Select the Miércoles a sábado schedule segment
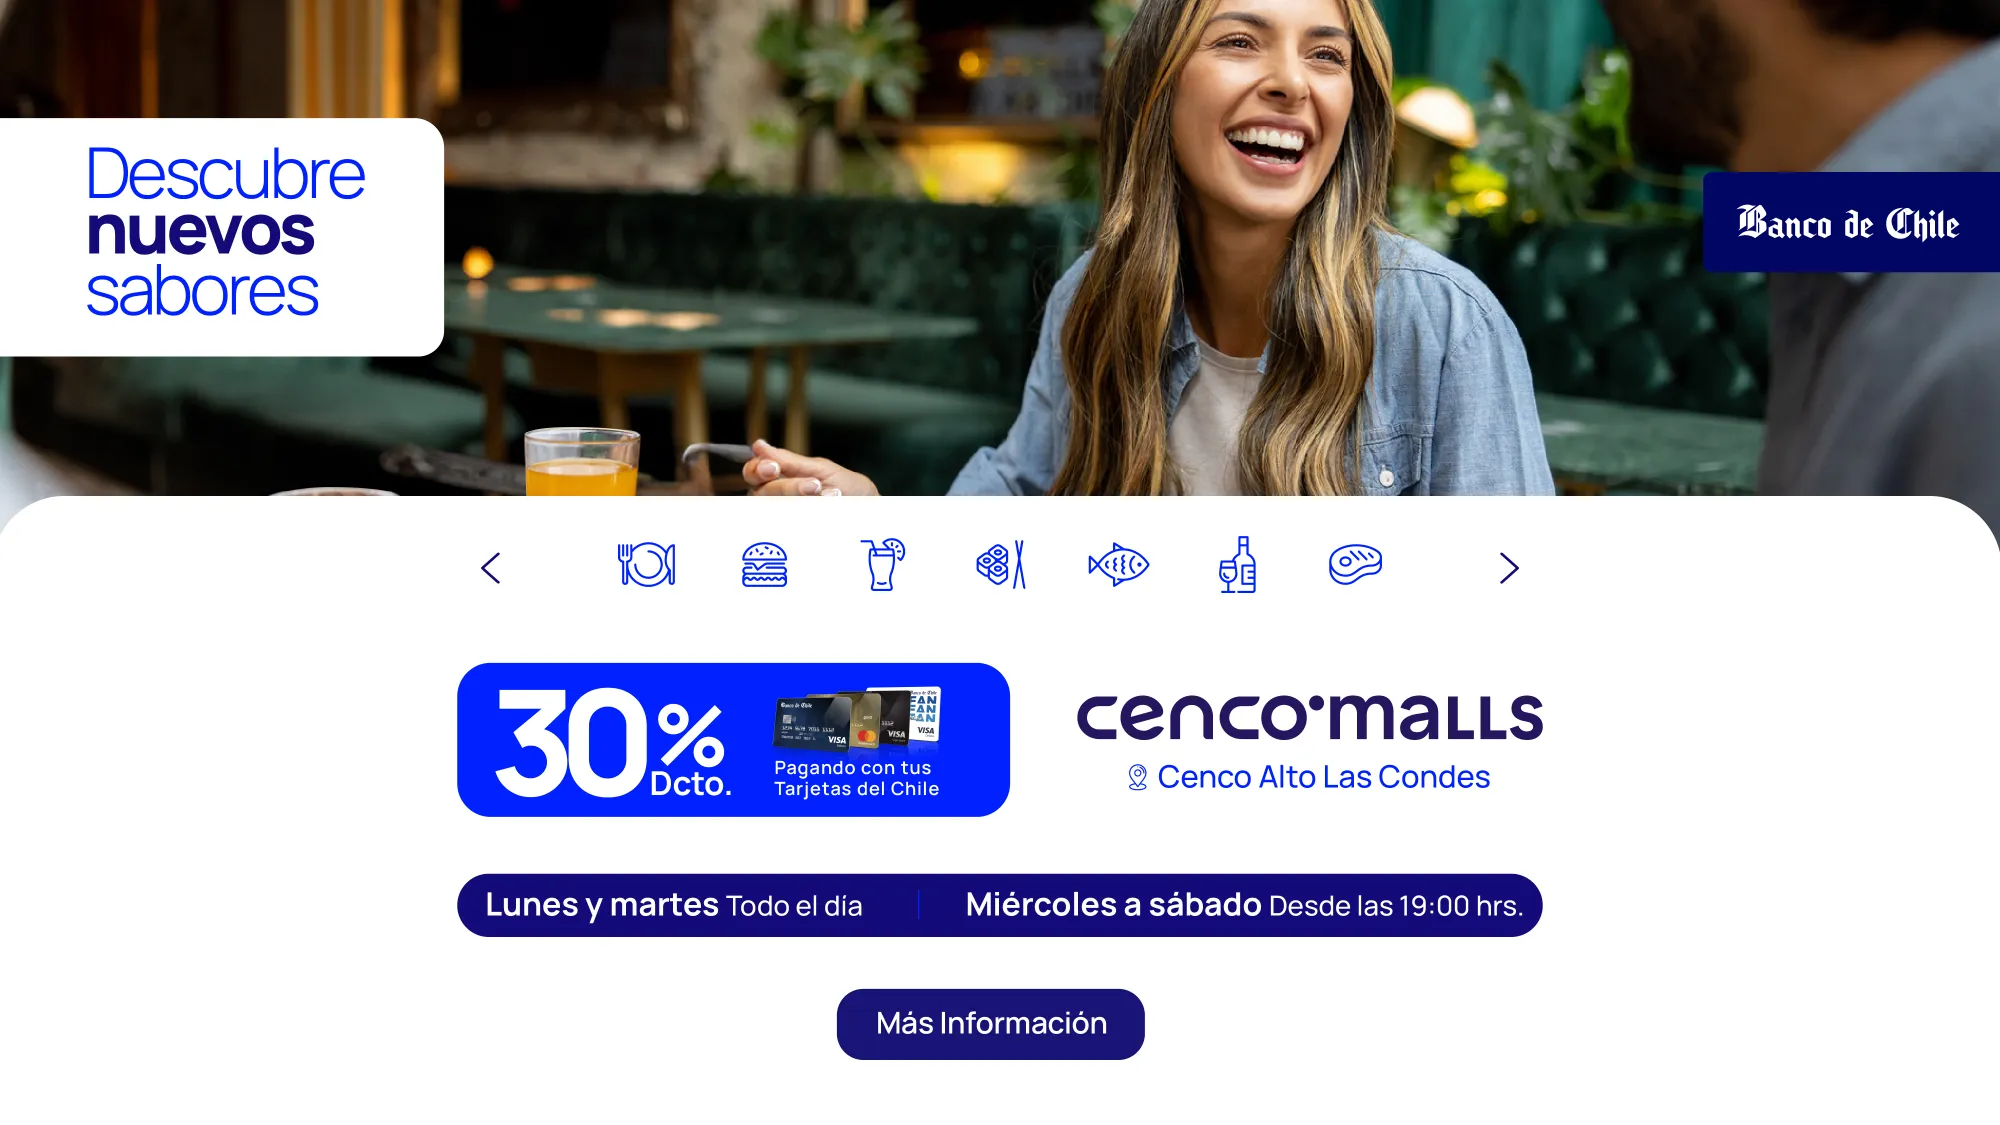The height and width of the screenshot is (1125, 2000). click(1244, 905)
